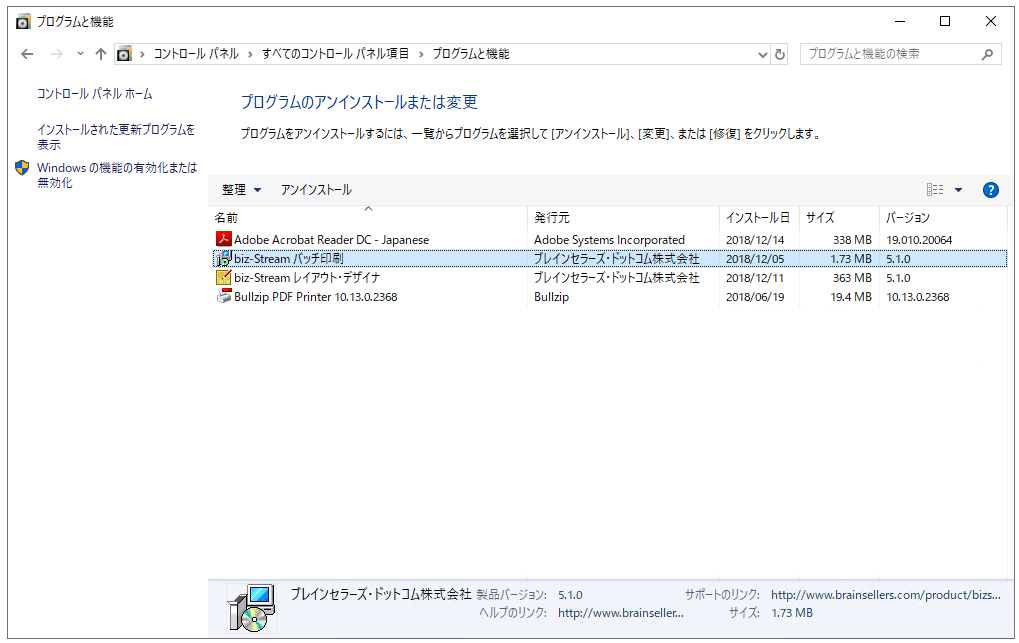The height and width of the screenshot is (643, 1019).
Task: Click install date 2018/12/14
Action: coord(755,240)
